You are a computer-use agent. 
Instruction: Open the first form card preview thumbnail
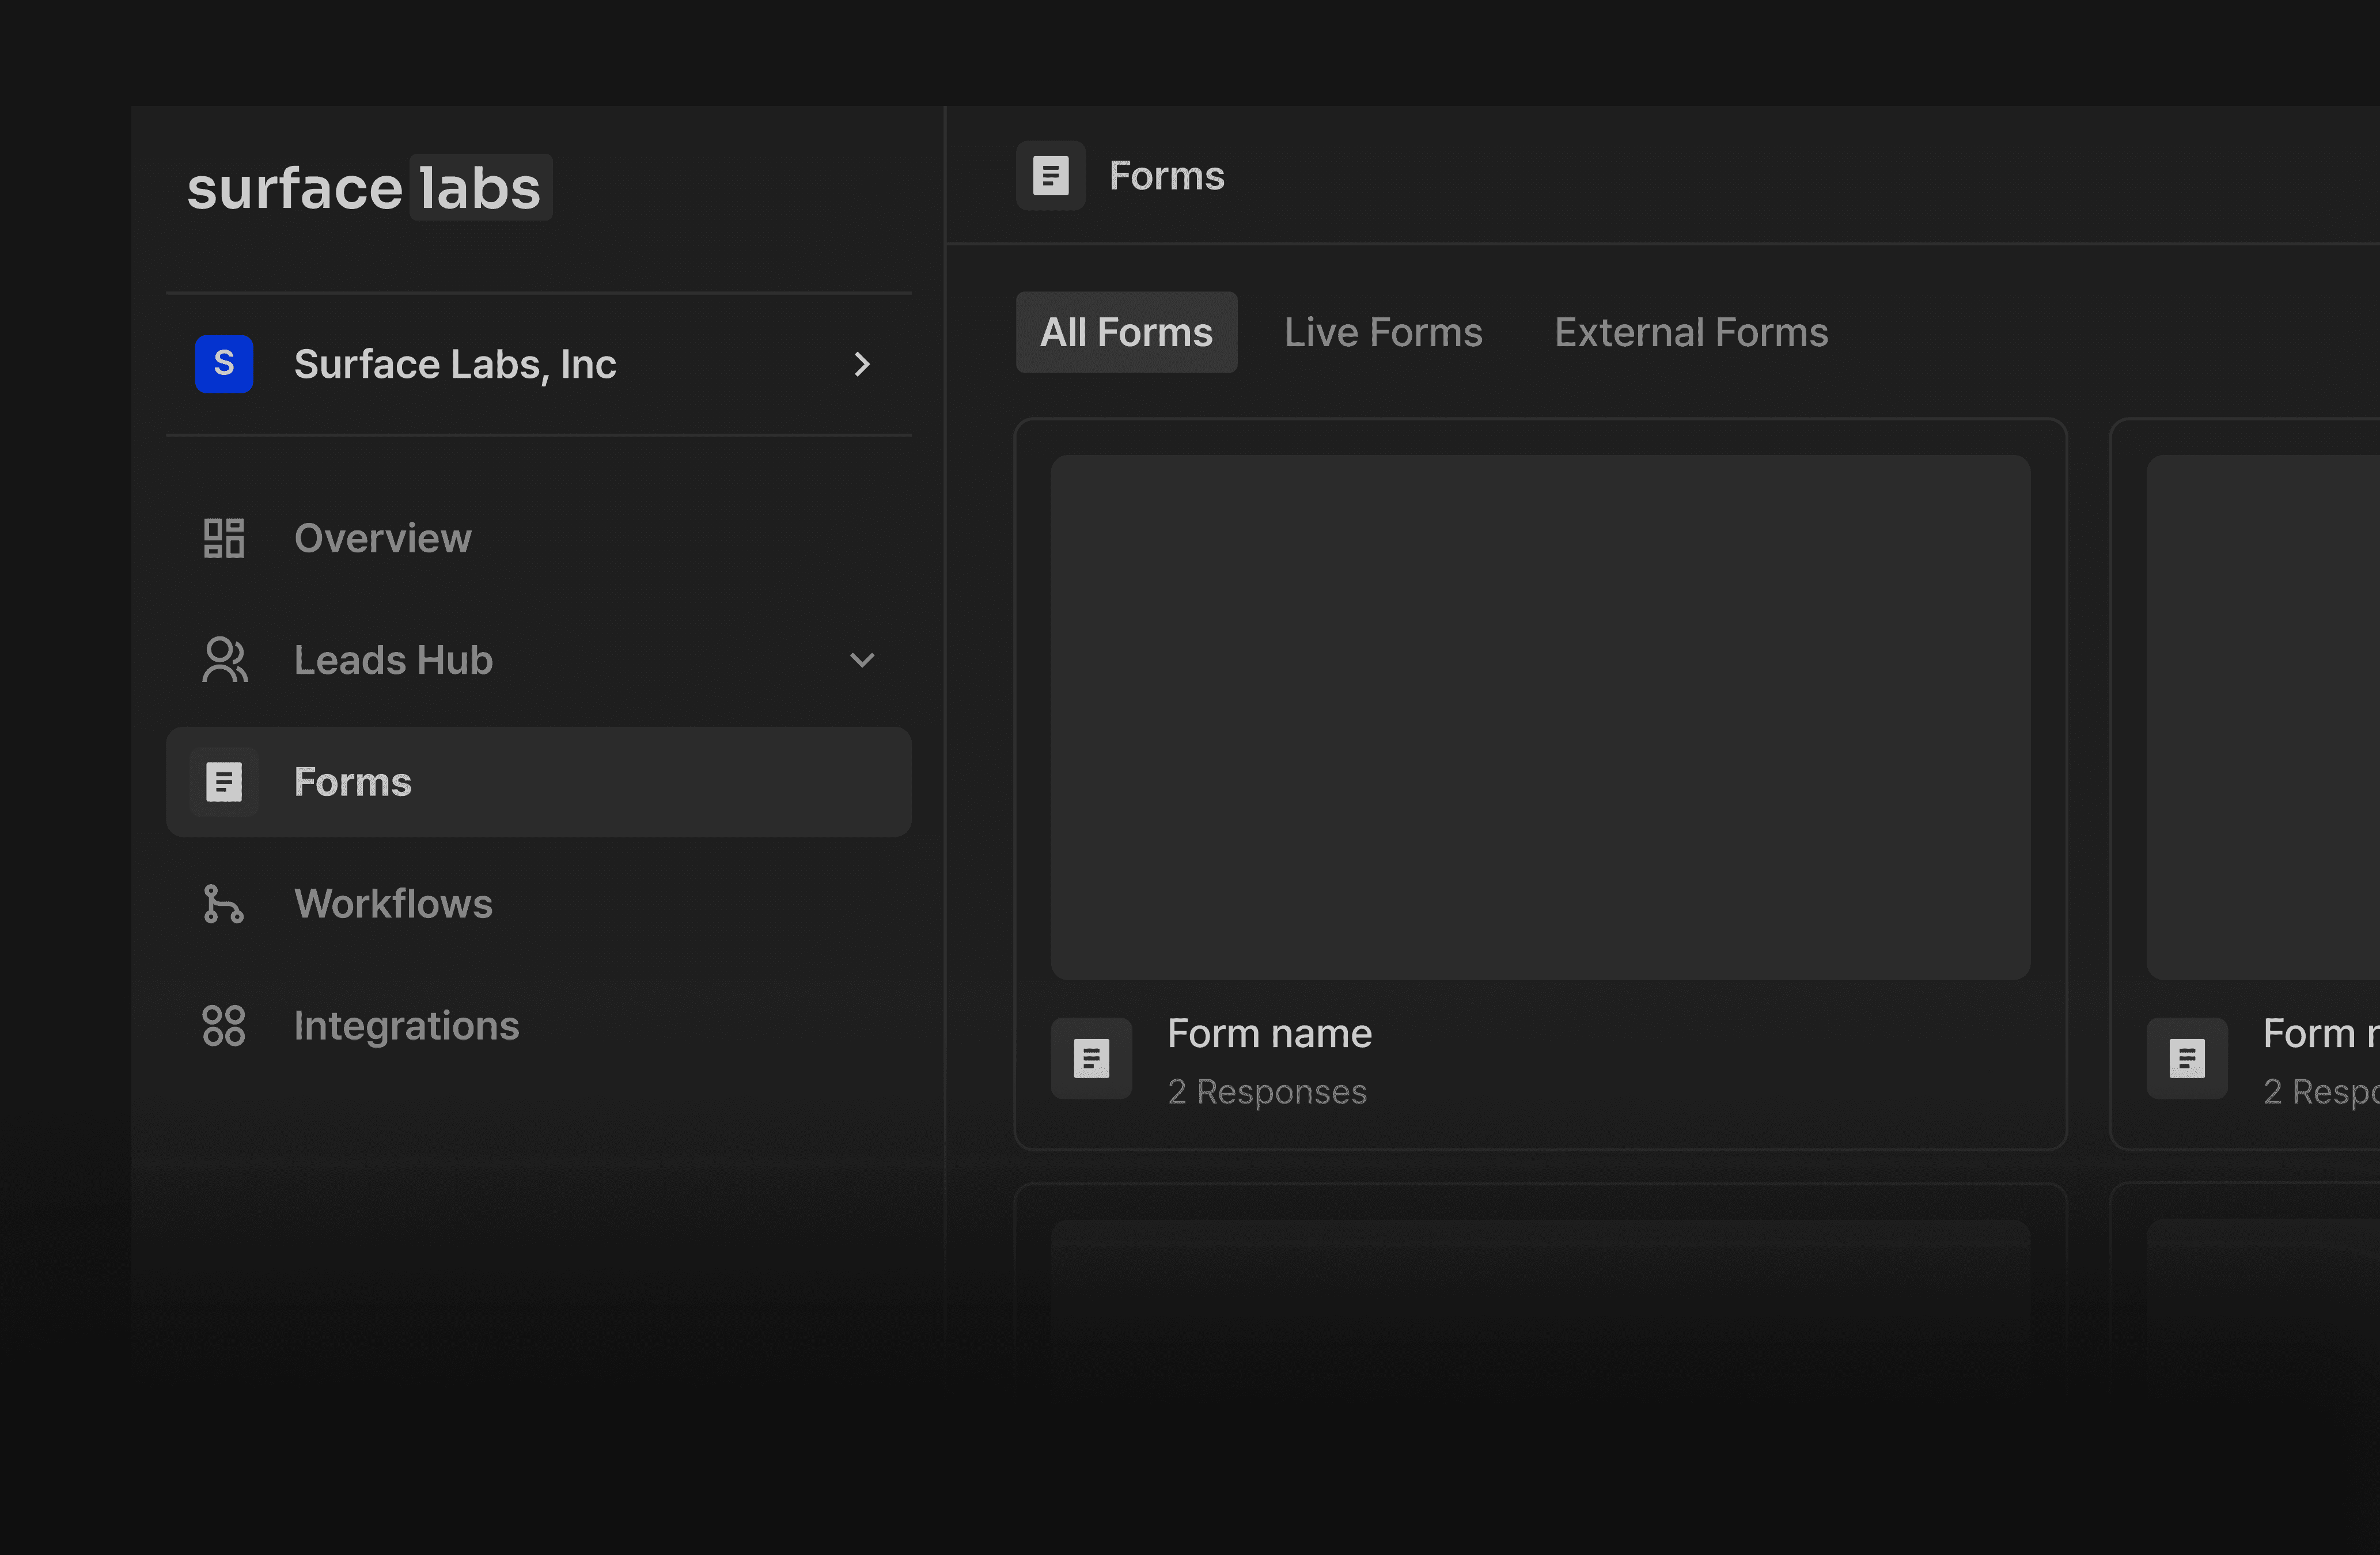1541,718
